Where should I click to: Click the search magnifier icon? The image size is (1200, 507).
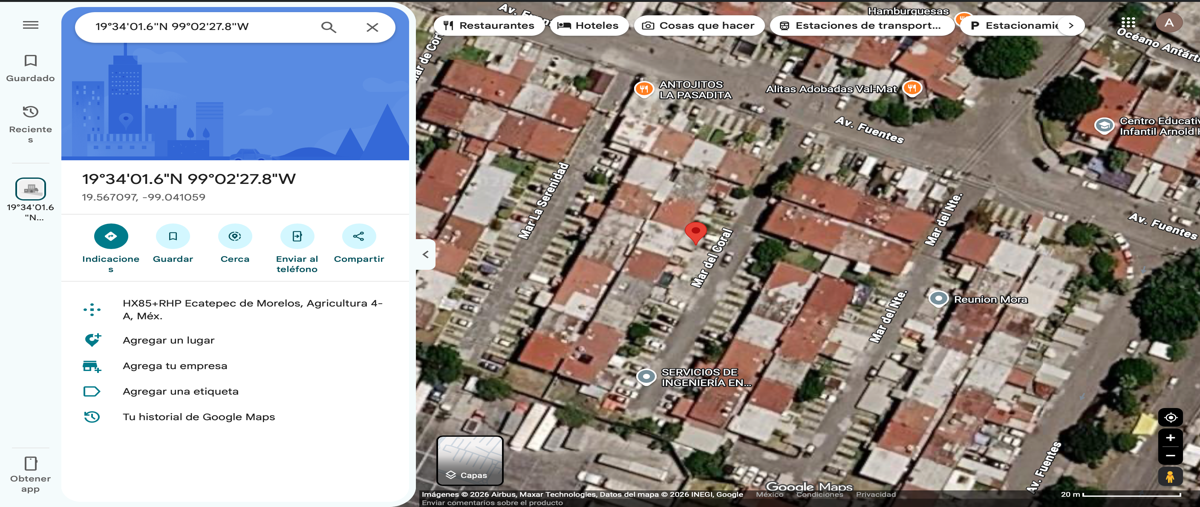(328, 27)
